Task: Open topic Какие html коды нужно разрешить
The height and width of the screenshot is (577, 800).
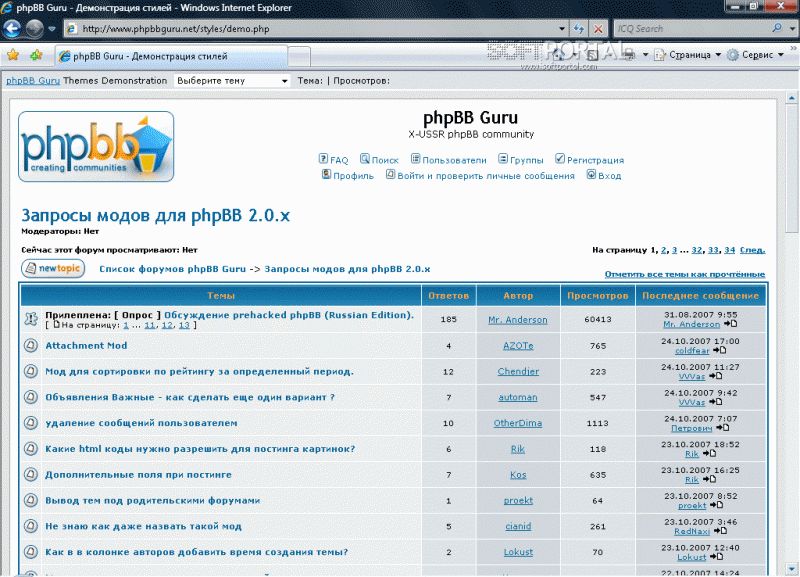Action: 200,449
